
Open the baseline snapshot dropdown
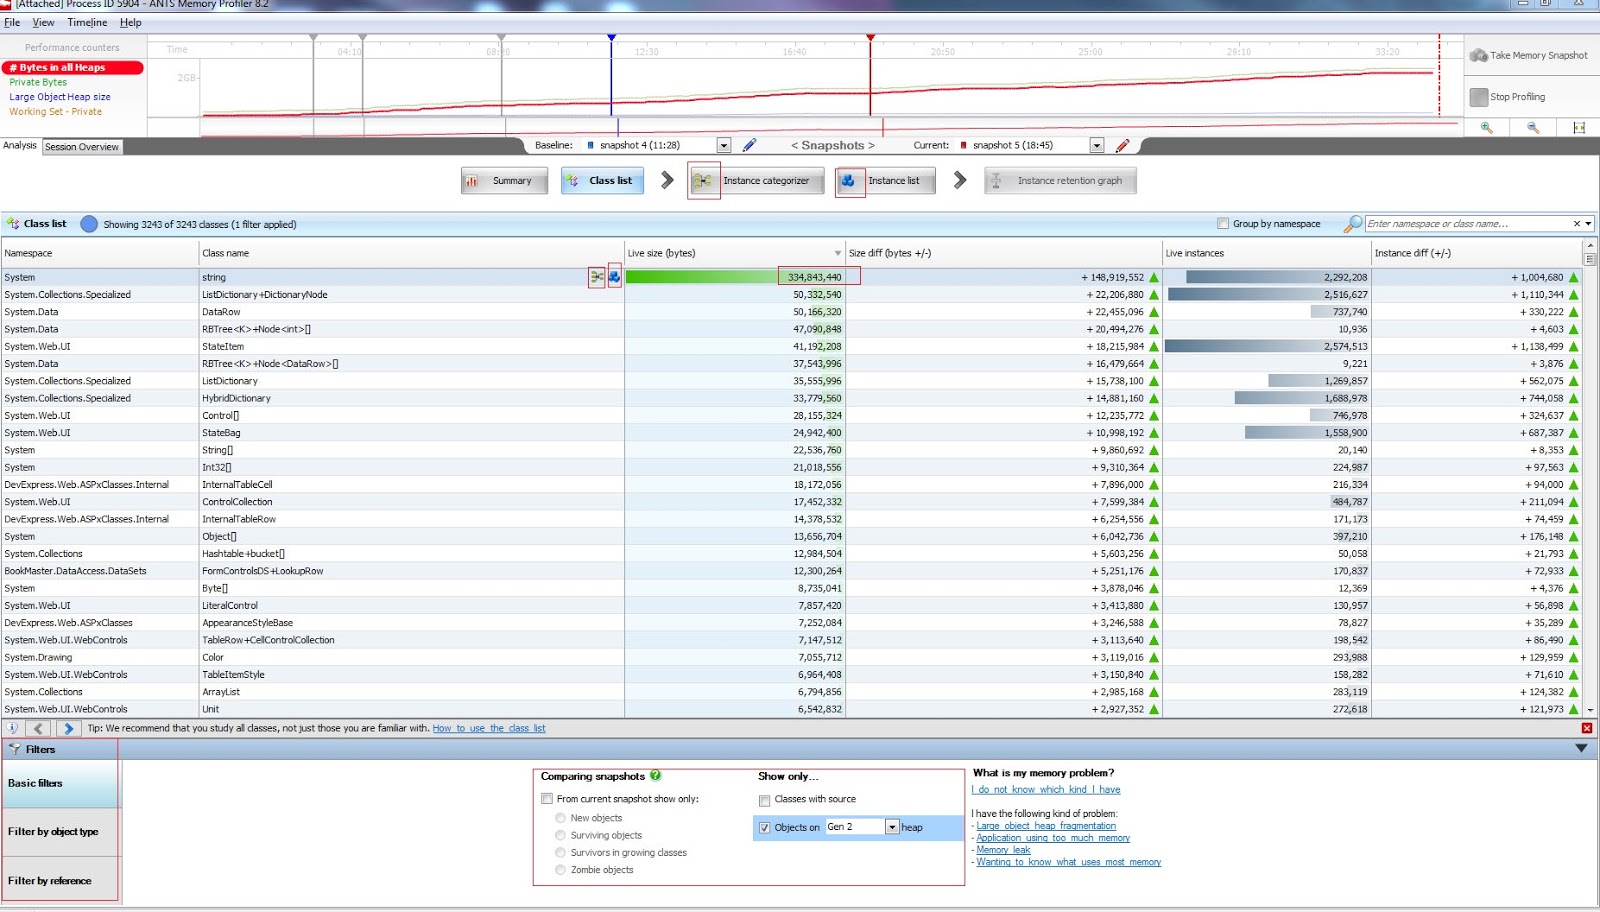click(x=724, y=146)
